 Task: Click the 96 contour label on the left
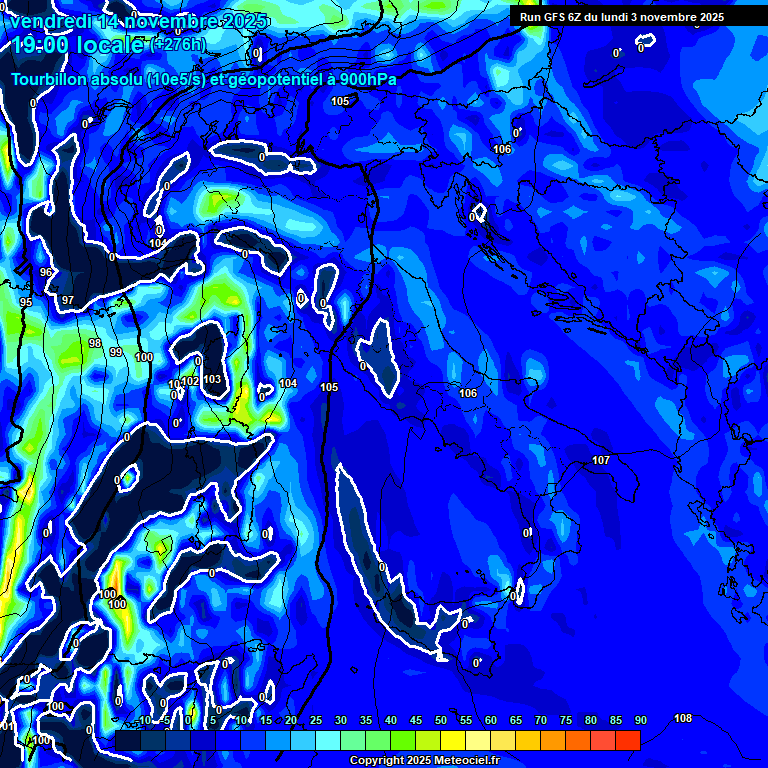pyautogui.click(x=46, y=272)
